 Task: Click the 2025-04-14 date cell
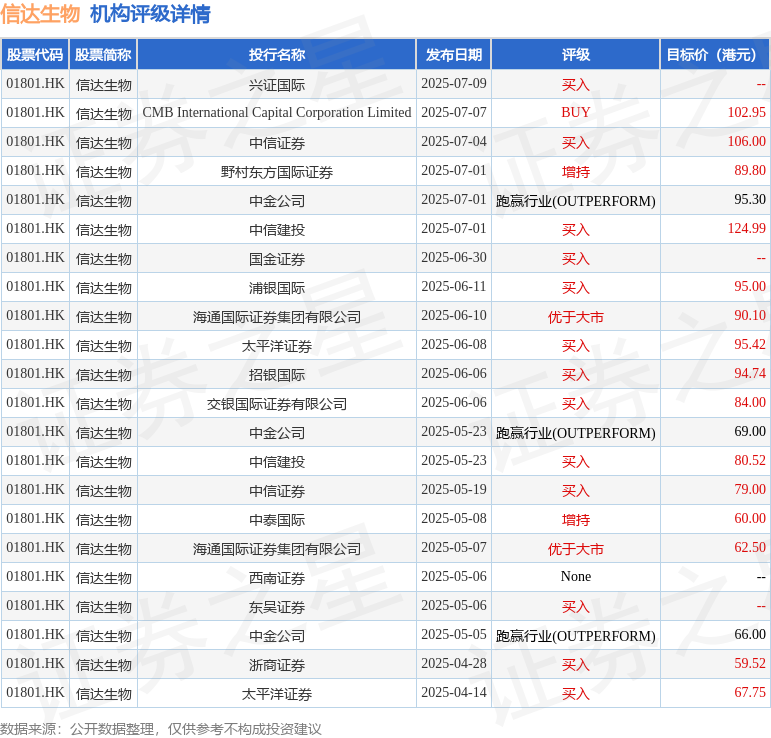[454, 693]
